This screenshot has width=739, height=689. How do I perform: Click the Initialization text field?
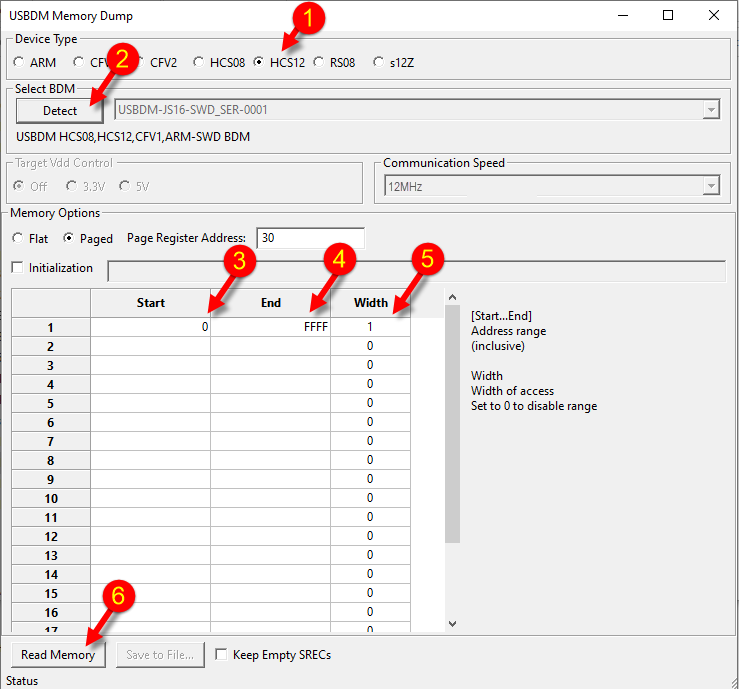coord(417,271)
